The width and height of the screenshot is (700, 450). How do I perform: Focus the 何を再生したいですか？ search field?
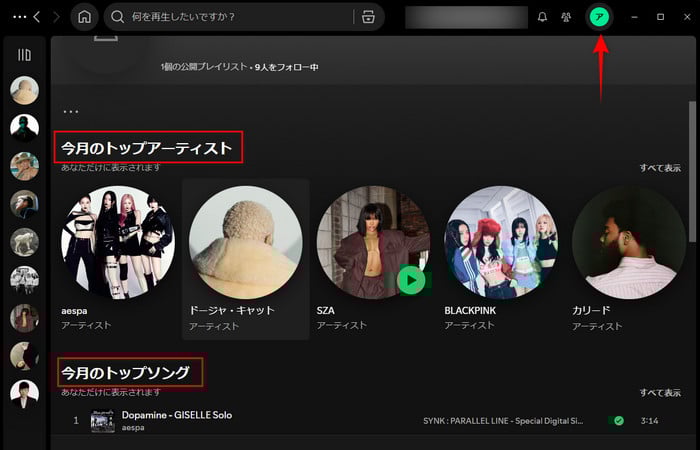[x=244, y=17]
